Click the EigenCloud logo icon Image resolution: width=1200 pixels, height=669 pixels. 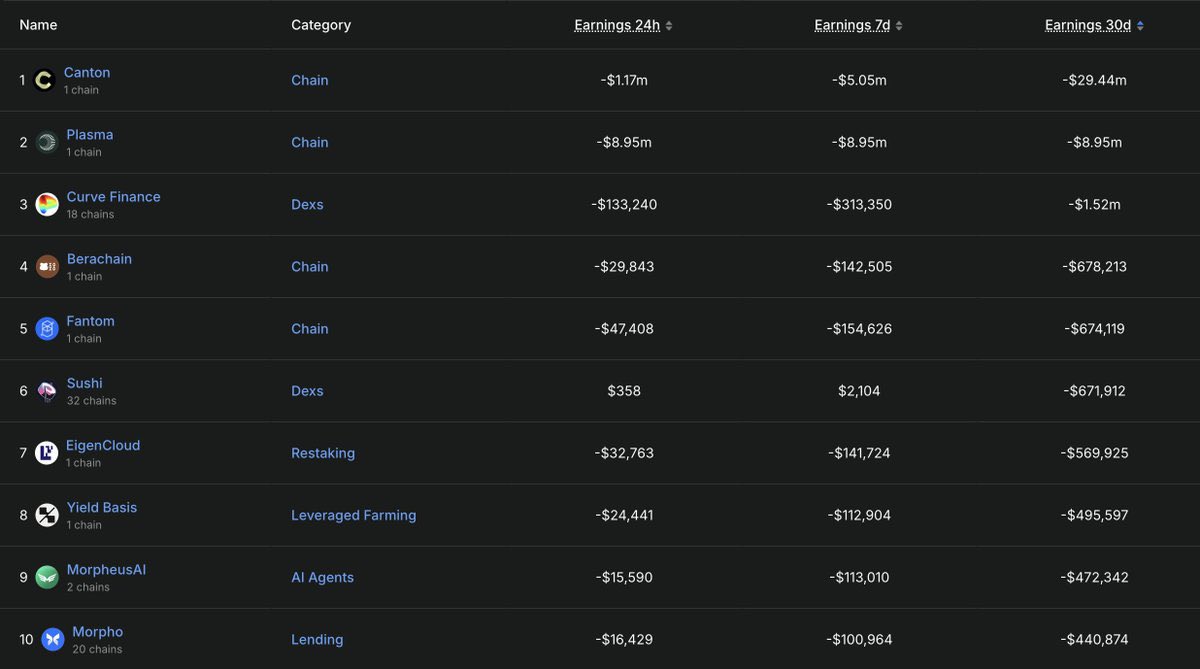(46, 453)
